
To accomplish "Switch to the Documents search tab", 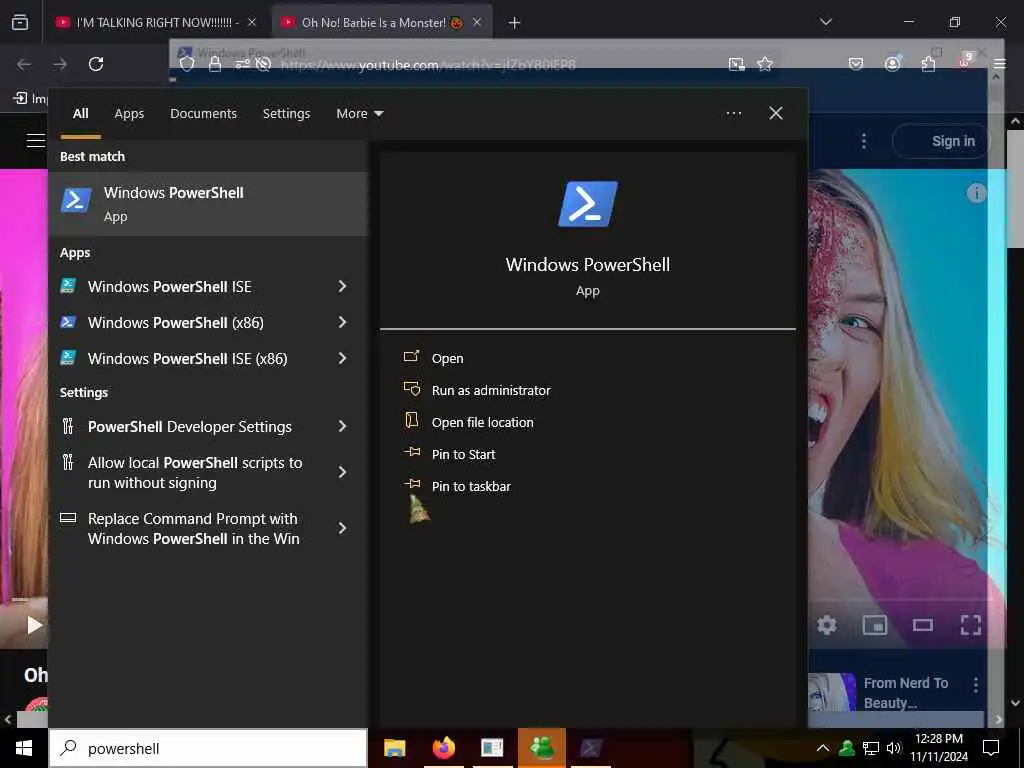I will [x=203, y=114].
